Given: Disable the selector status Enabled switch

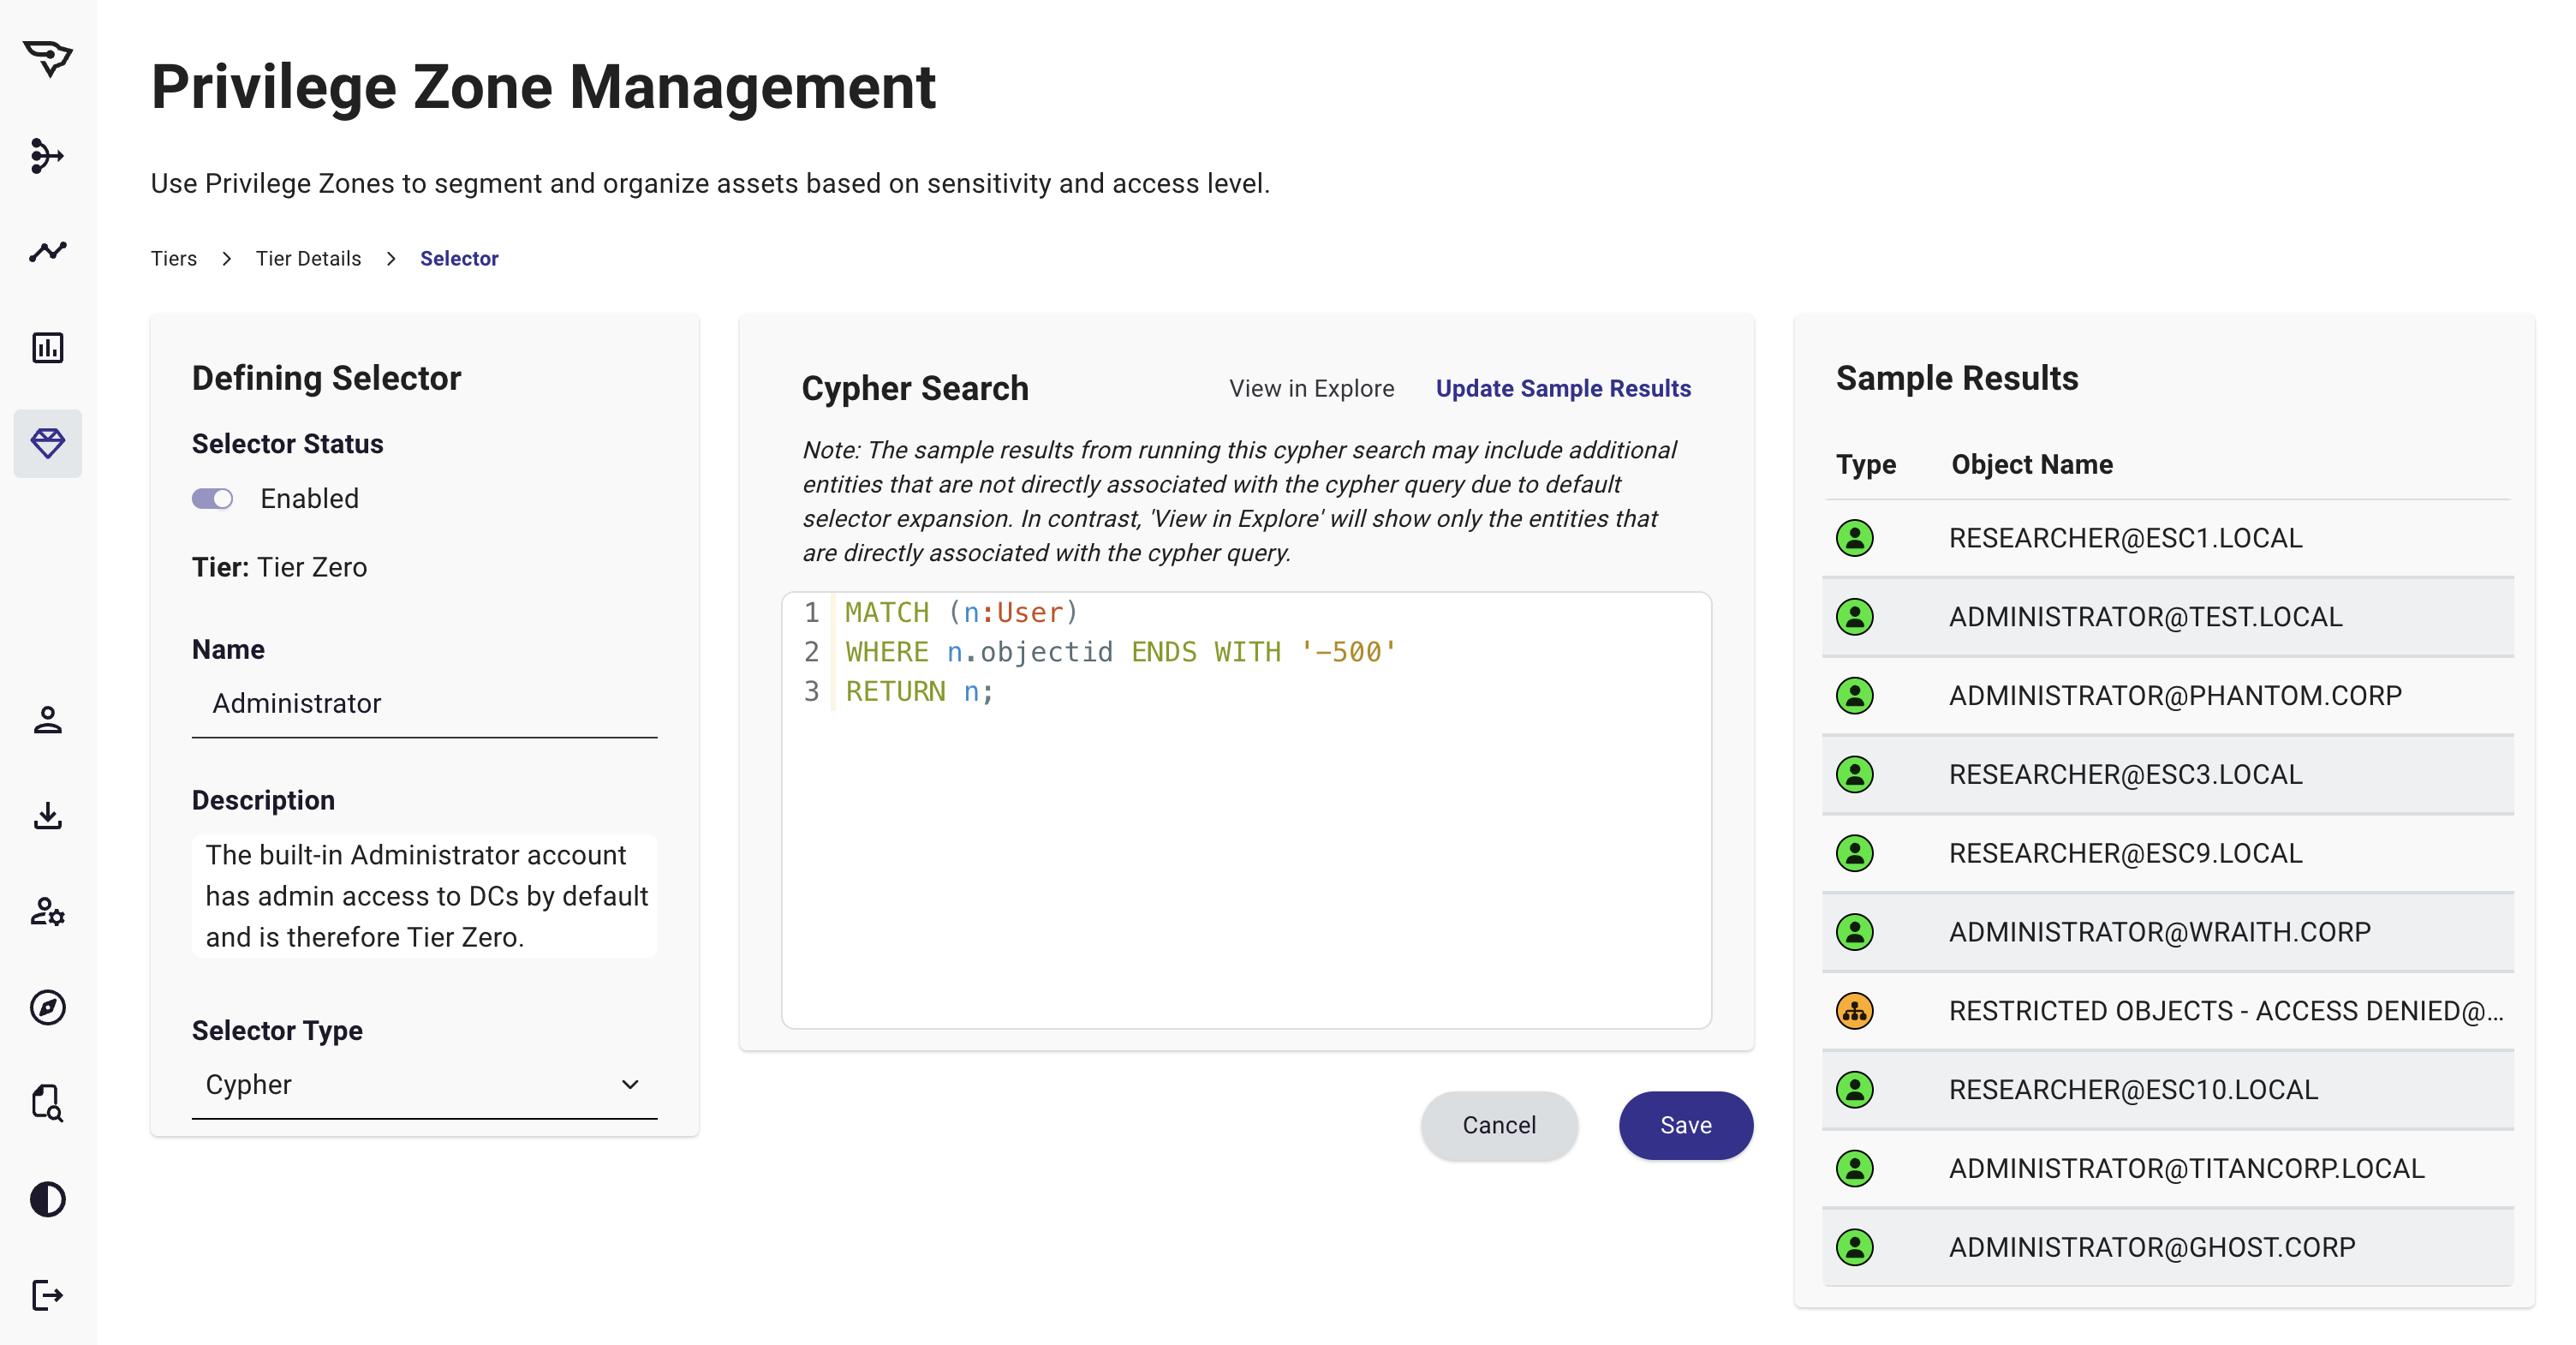Looking at the screenshot, I should tap(212, 498).
